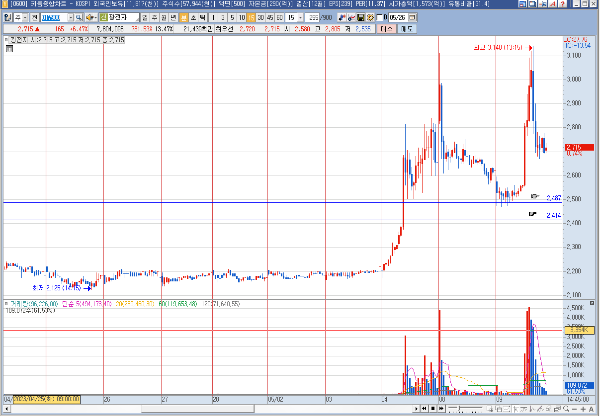Select the 45-minute interval button
Image resolution: width=600 pixels, height=418 pixels.
click(x=270, y=18)
